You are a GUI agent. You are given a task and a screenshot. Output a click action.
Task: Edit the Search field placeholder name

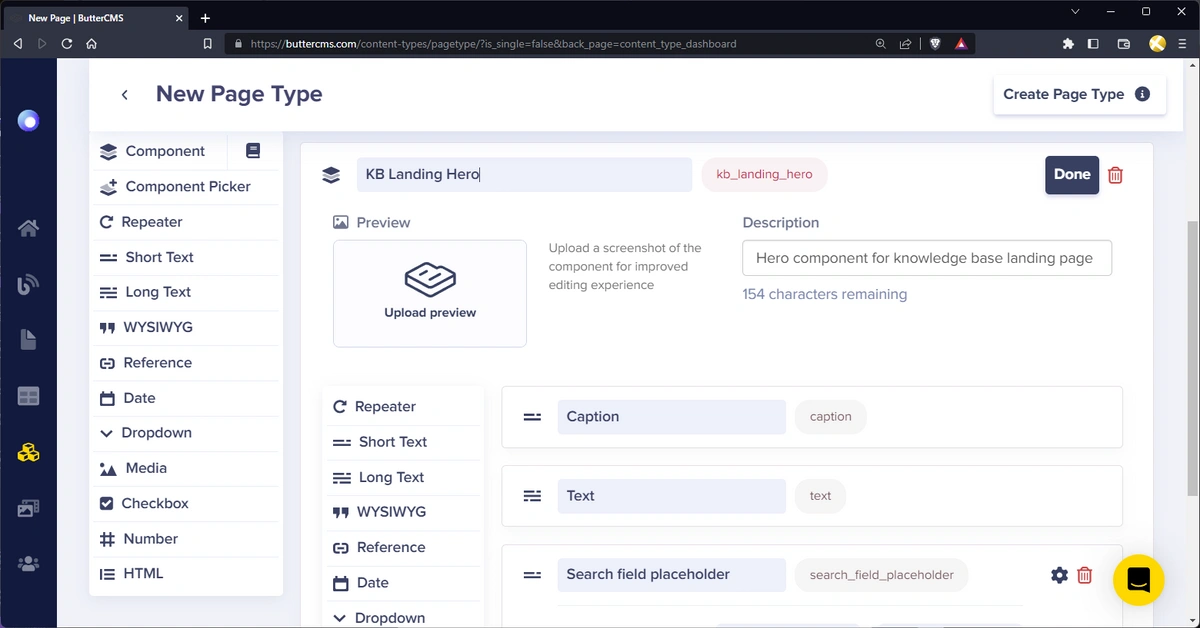pyautogui.click(x=672, y=575)
